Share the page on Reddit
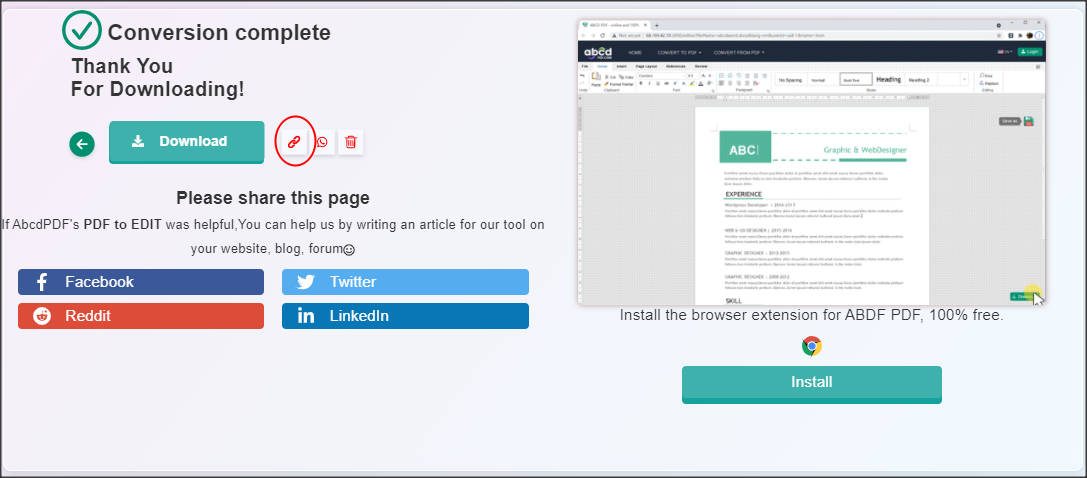Viewport: 1087px width, 478px height. [141, 316]
